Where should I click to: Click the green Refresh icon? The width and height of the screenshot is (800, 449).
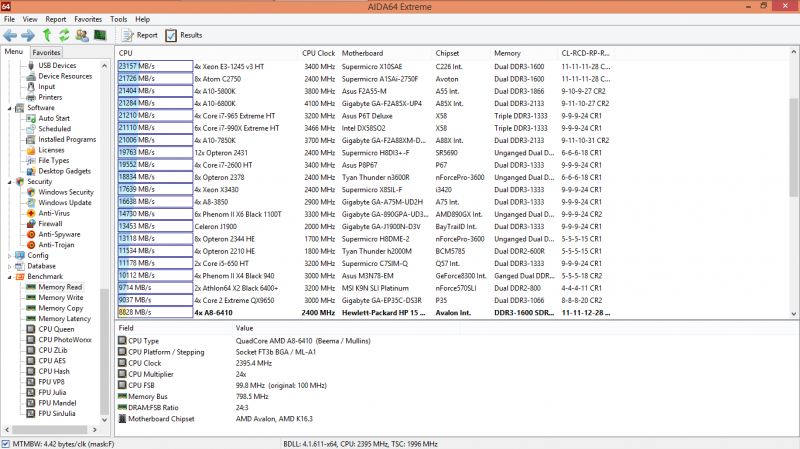tap(64, 35)
